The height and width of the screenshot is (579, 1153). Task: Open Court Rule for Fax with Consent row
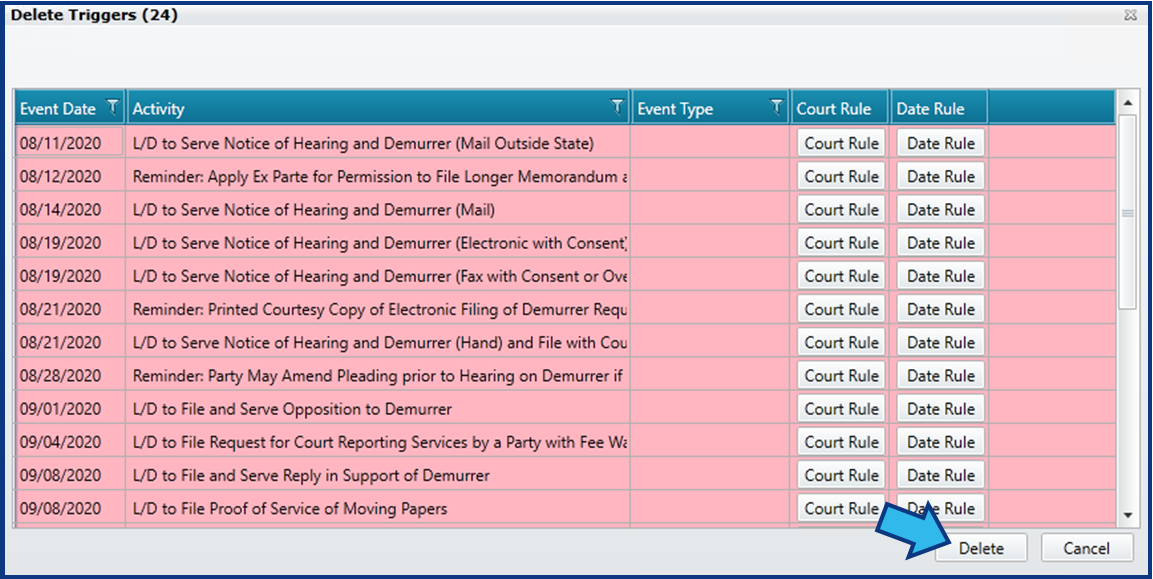[x=841, y=276]
